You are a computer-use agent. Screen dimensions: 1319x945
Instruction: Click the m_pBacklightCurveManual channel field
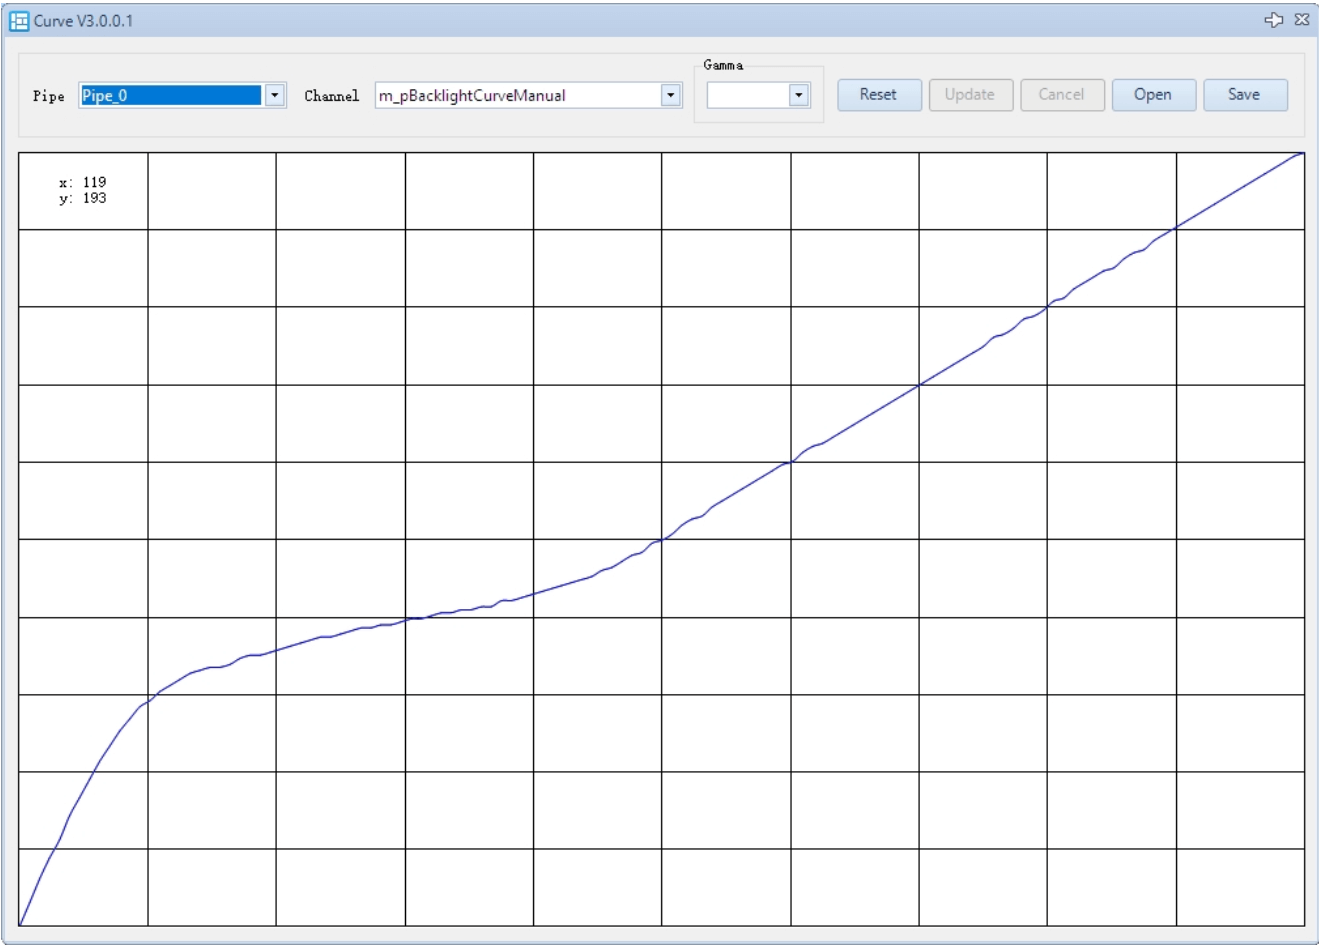(x=517, y=96)
